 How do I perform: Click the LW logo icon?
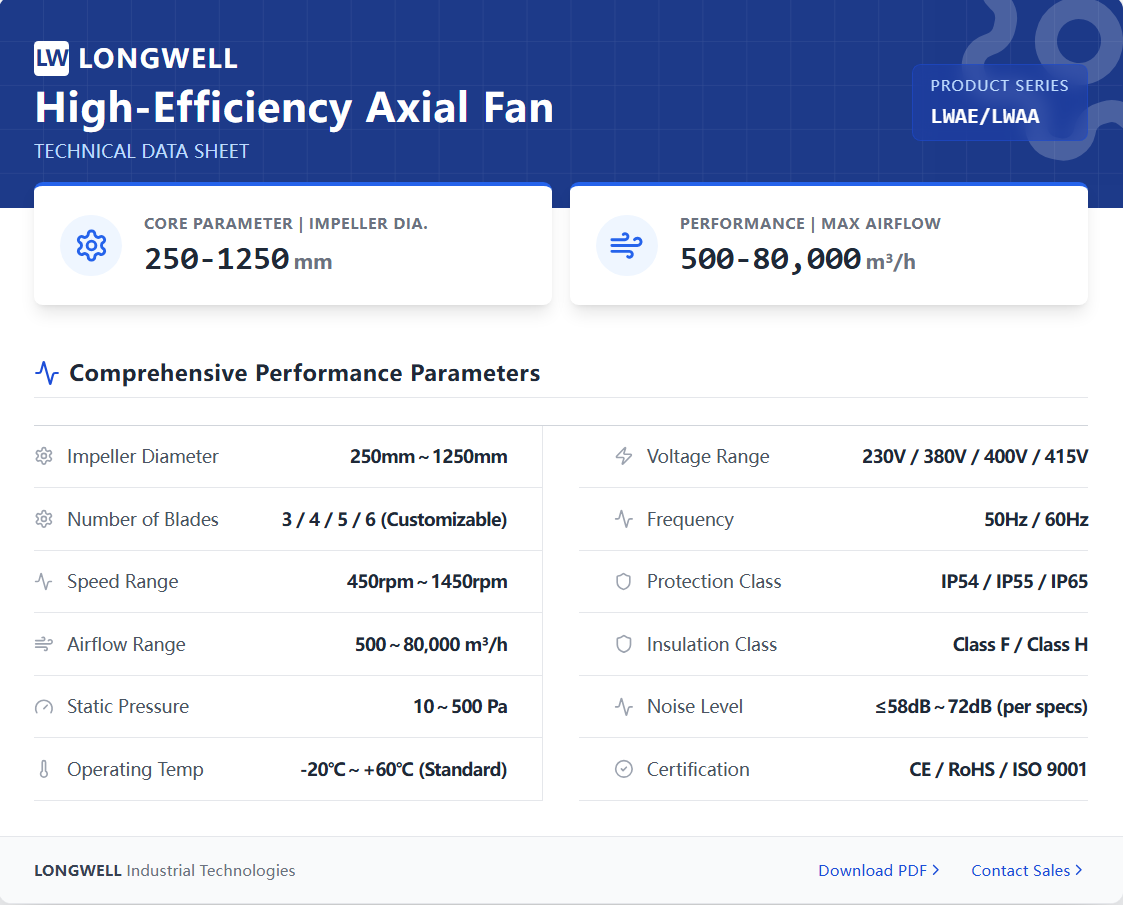(51, 58)
